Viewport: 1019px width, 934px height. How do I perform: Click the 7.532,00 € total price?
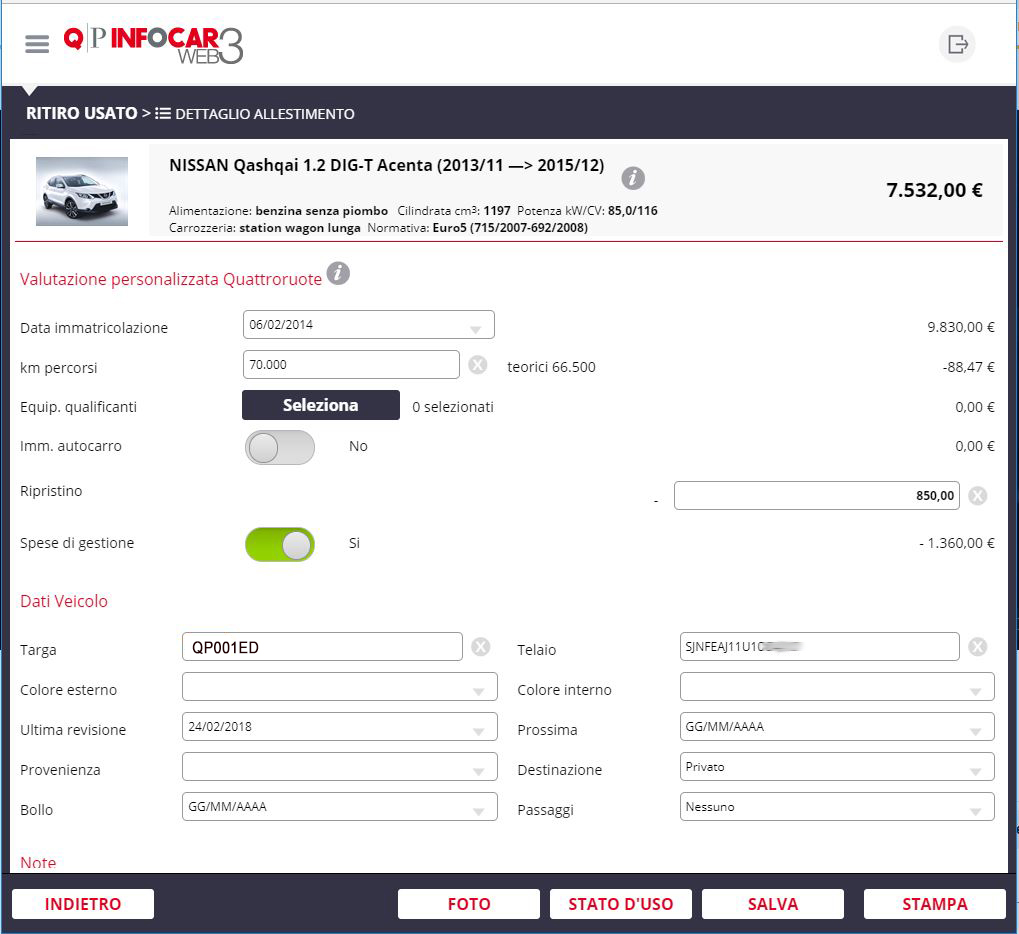935,190
